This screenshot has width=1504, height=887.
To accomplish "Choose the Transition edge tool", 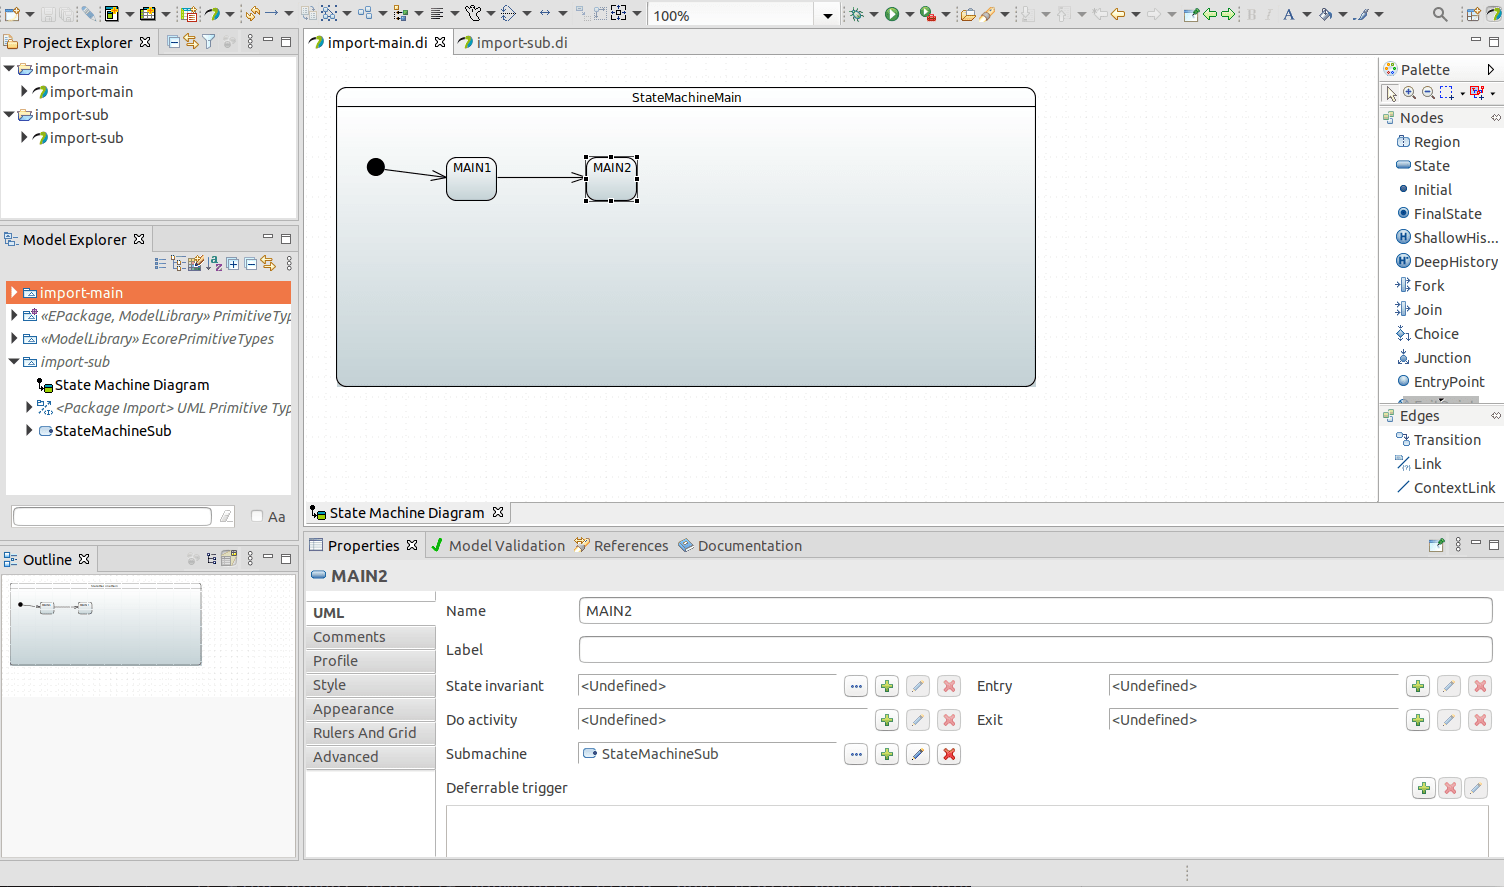I will pyautogui.click(x=1447, y=440).
